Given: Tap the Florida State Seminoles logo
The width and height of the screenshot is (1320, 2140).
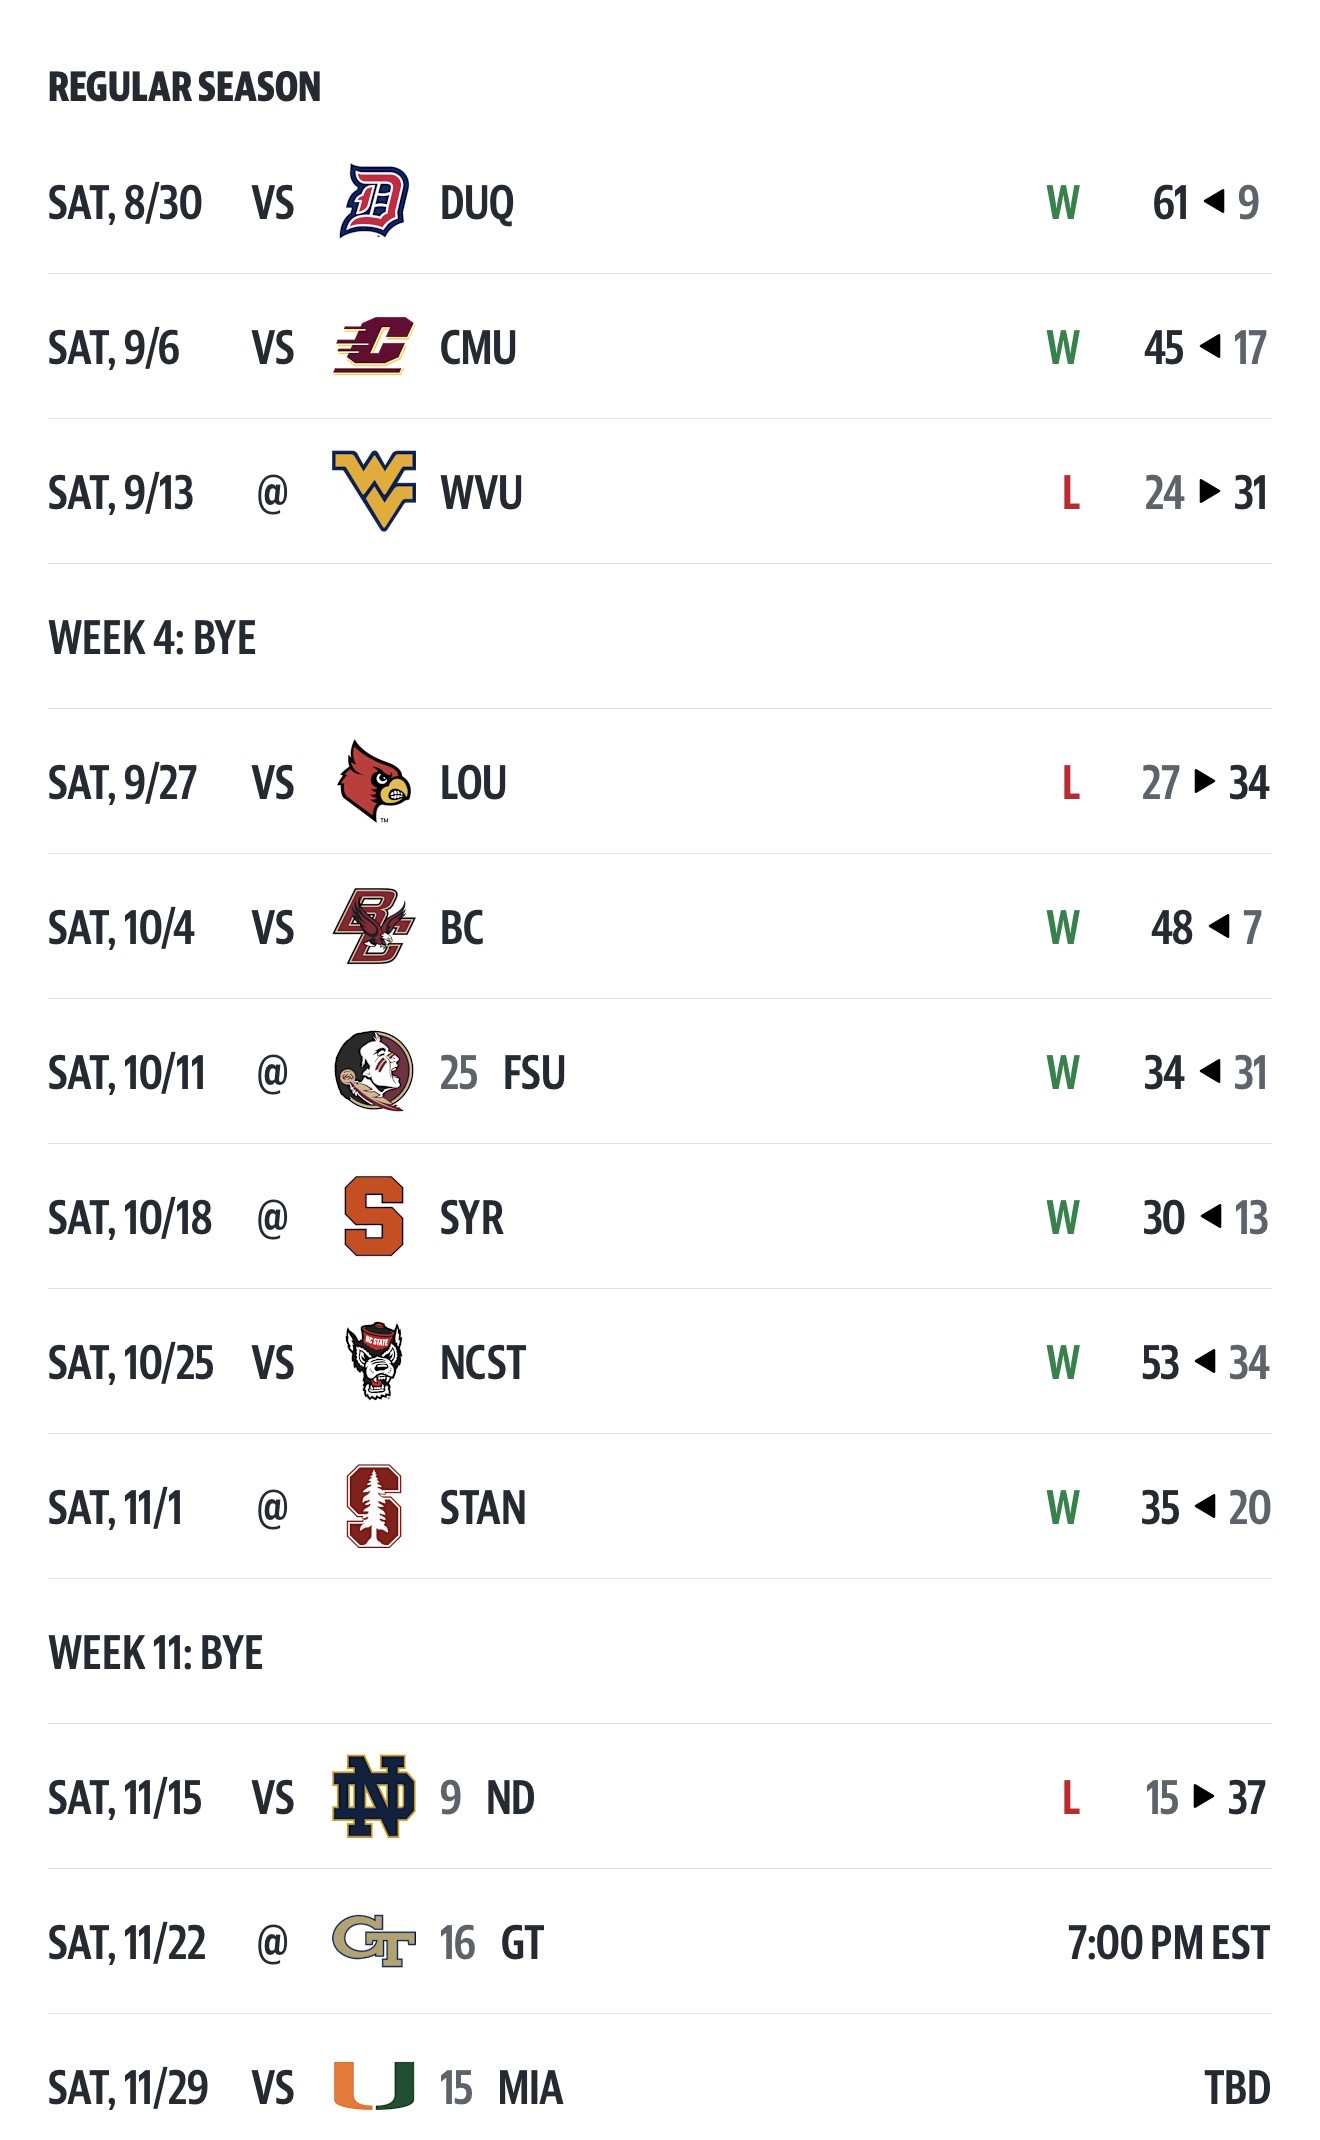Looking at the screenshot, I should (374, 1072).
